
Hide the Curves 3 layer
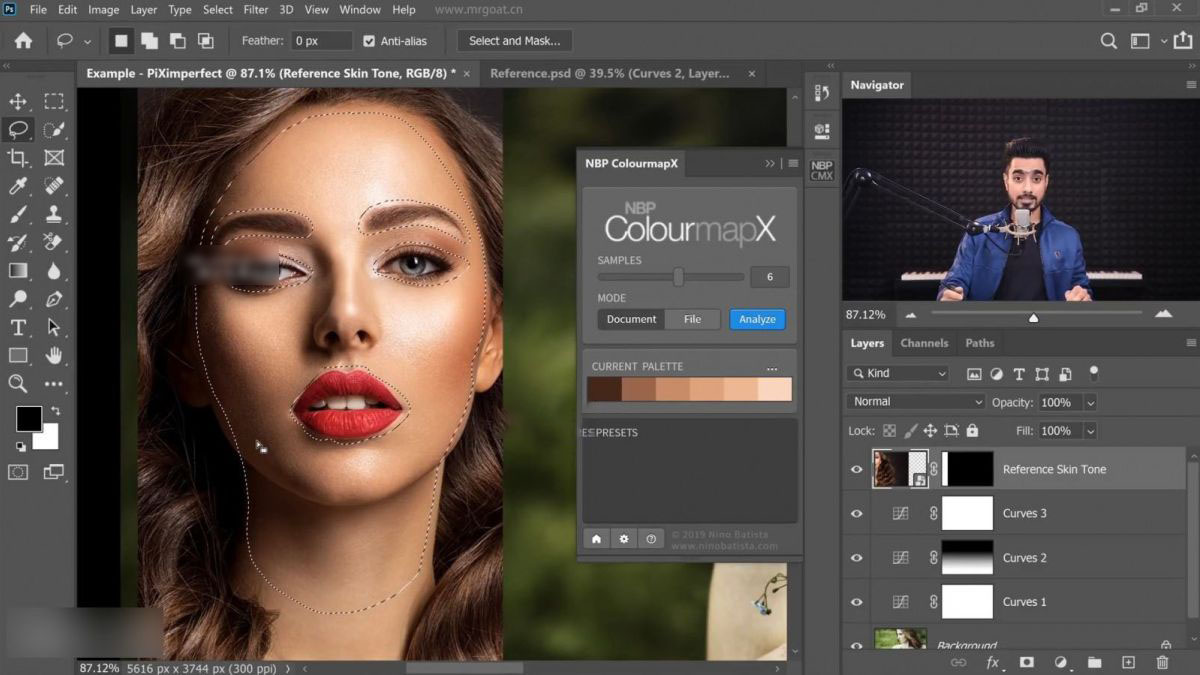(856, 514)
